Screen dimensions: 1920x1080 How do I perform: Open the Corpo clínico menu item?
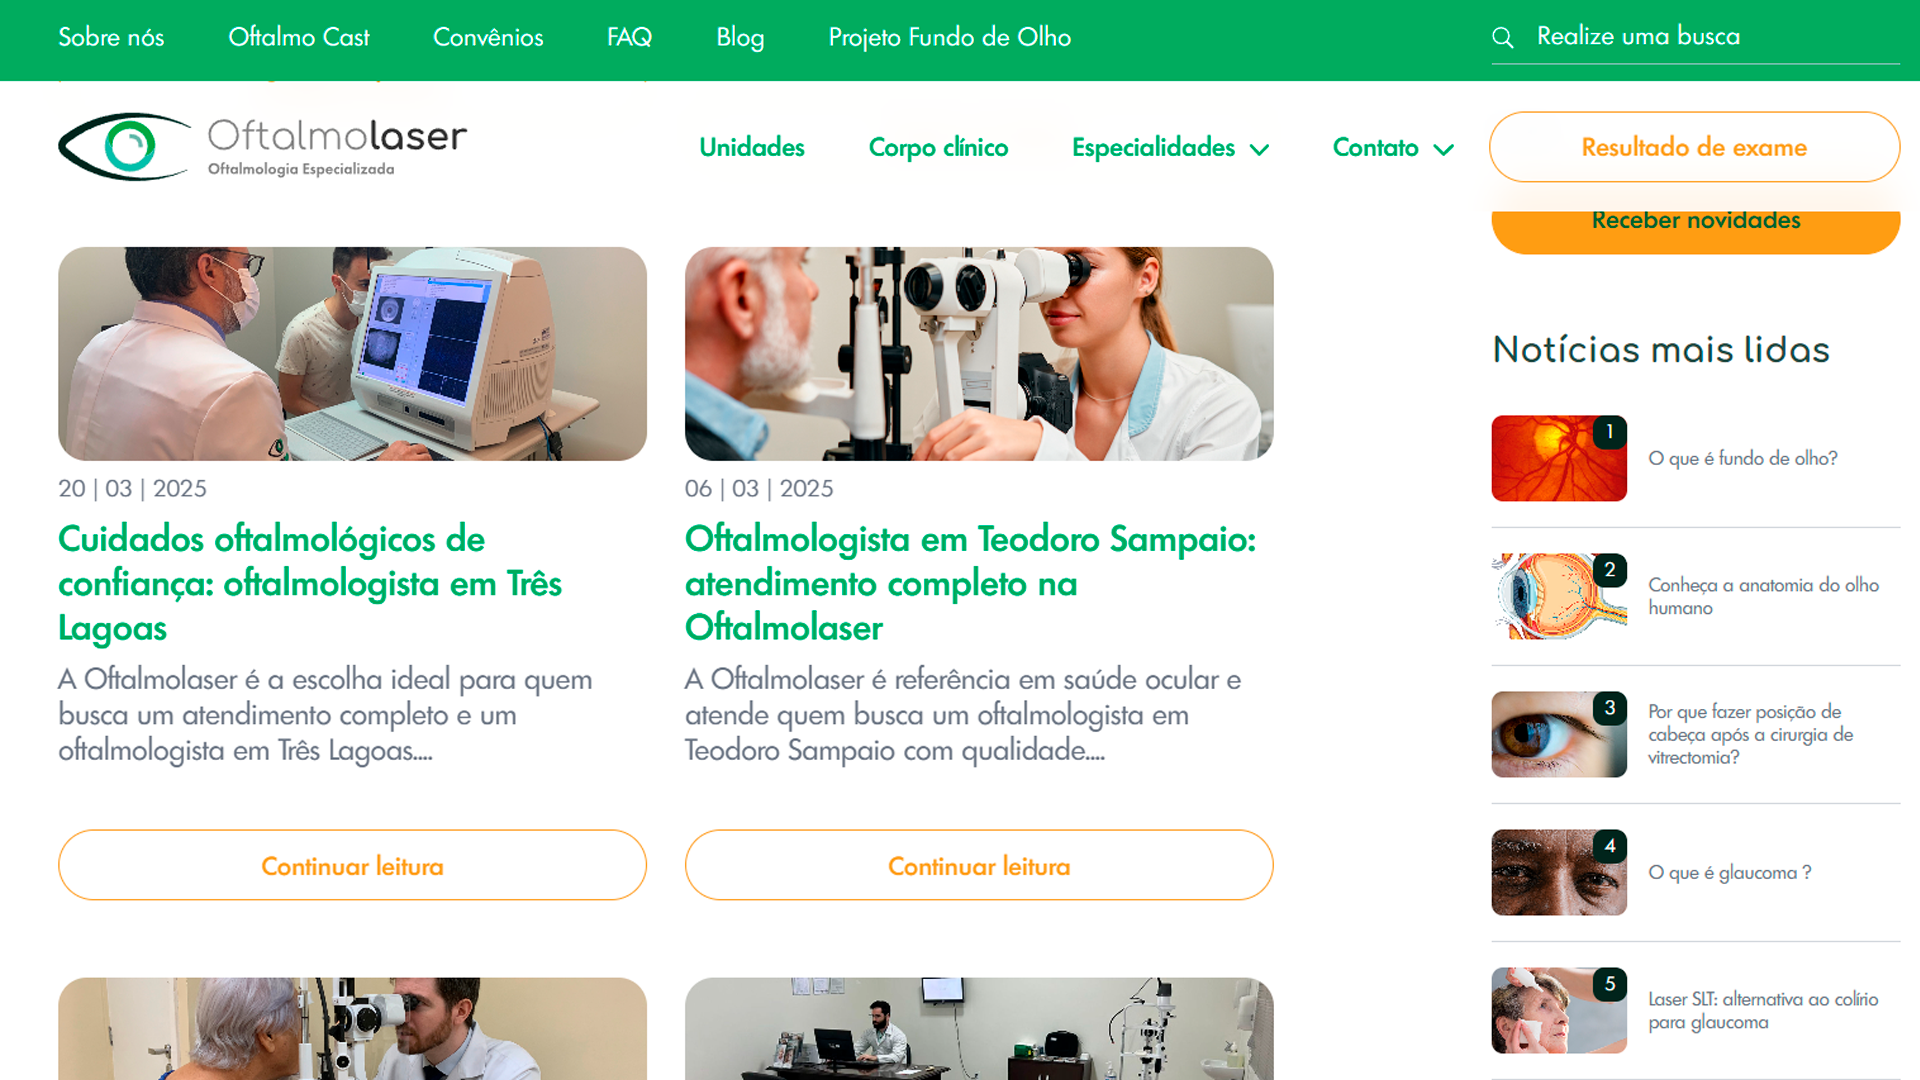[x=938, y=147]
